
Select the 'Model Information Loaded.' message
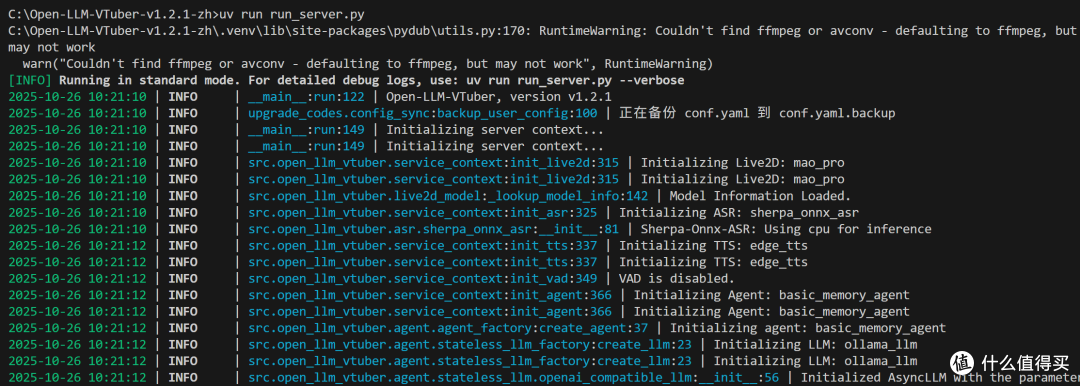tap(760, 196)
